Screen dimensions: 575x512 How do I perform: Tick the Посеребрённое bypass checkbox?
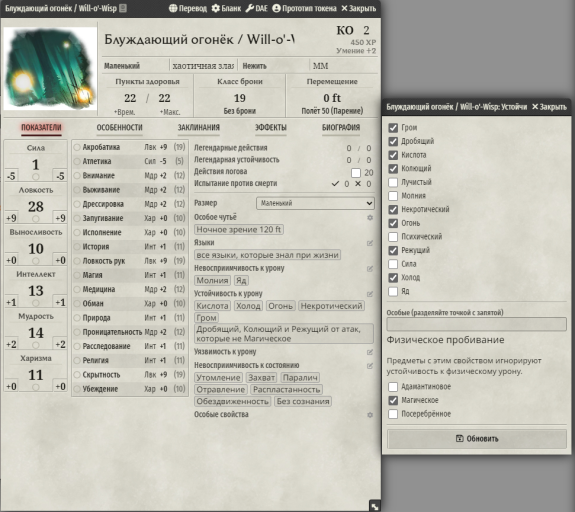tap(393, 414)
